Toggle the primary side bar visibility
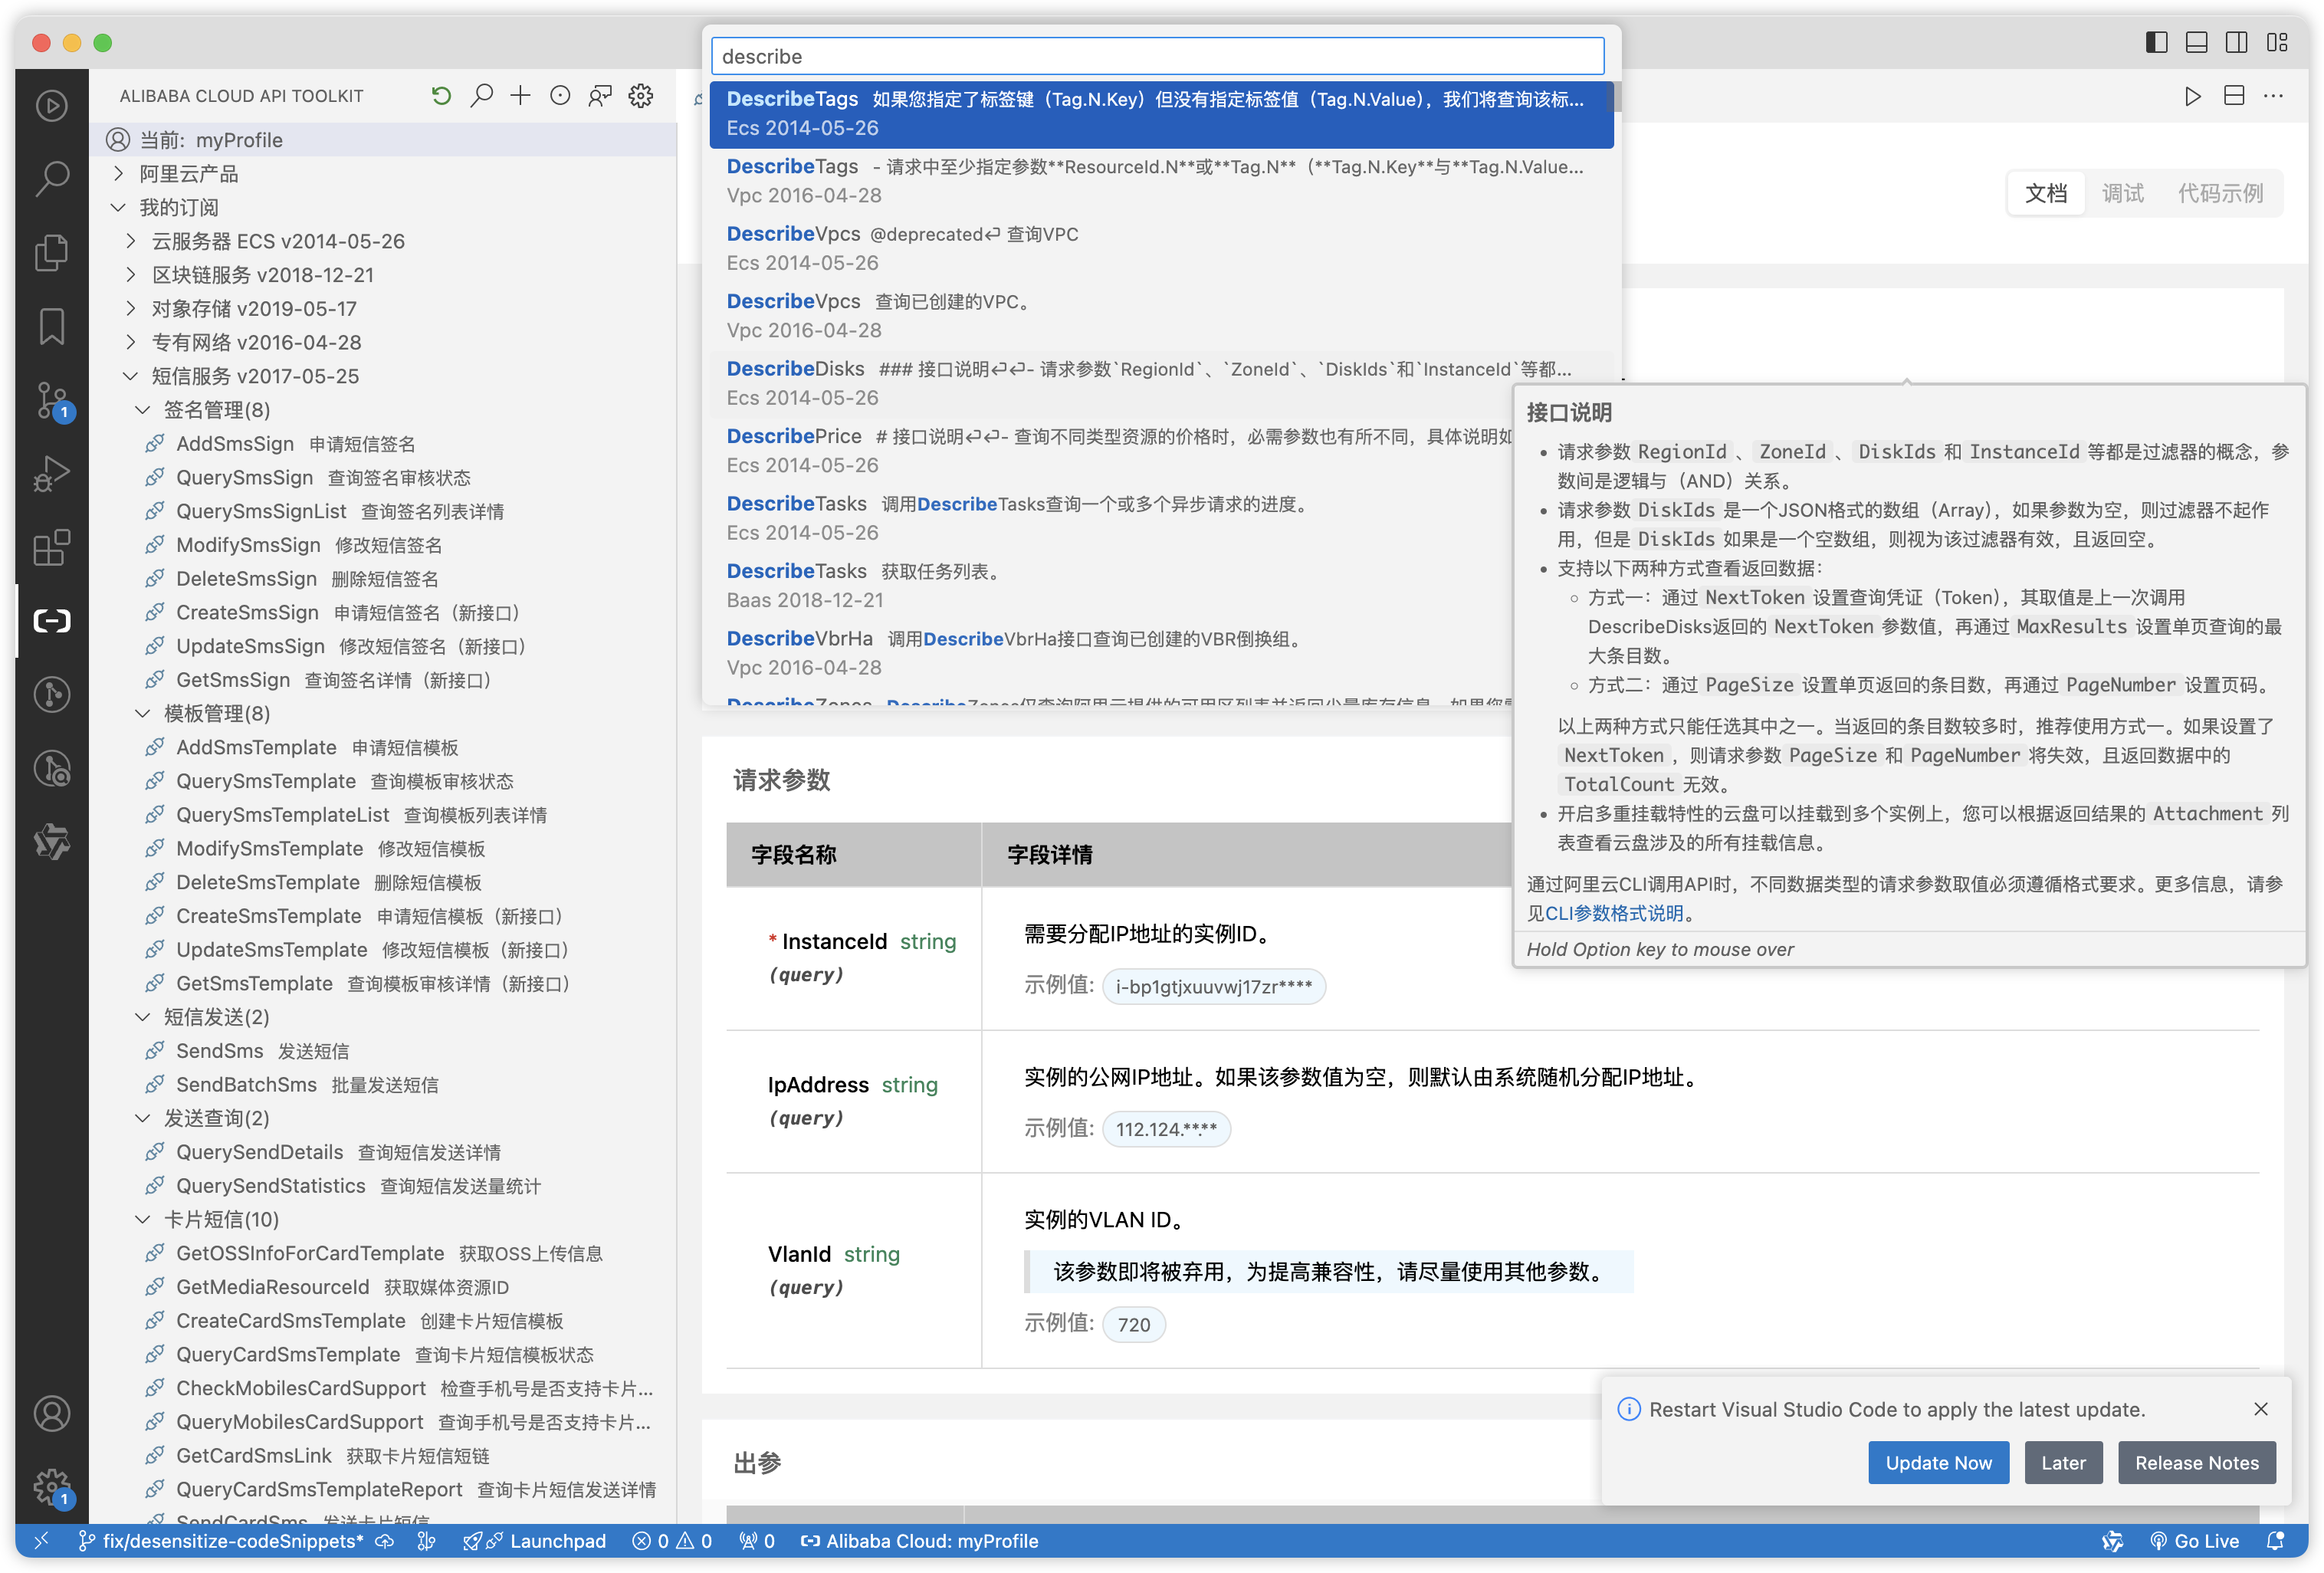The image size is (2324, 1573). tap(2156, 43)
